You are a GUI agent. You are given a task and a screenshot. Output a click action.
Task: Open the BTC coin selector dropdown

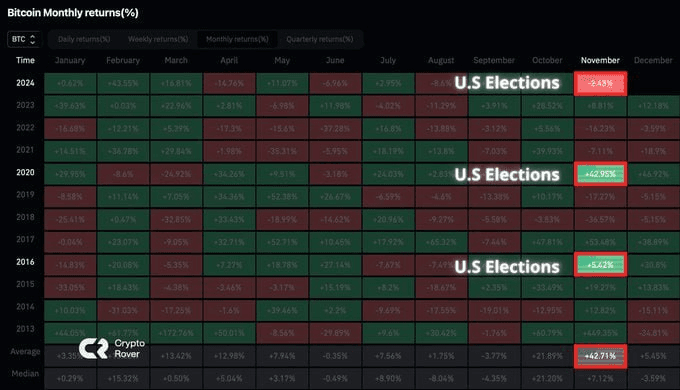pyautogui.click(x=24, y=39)
